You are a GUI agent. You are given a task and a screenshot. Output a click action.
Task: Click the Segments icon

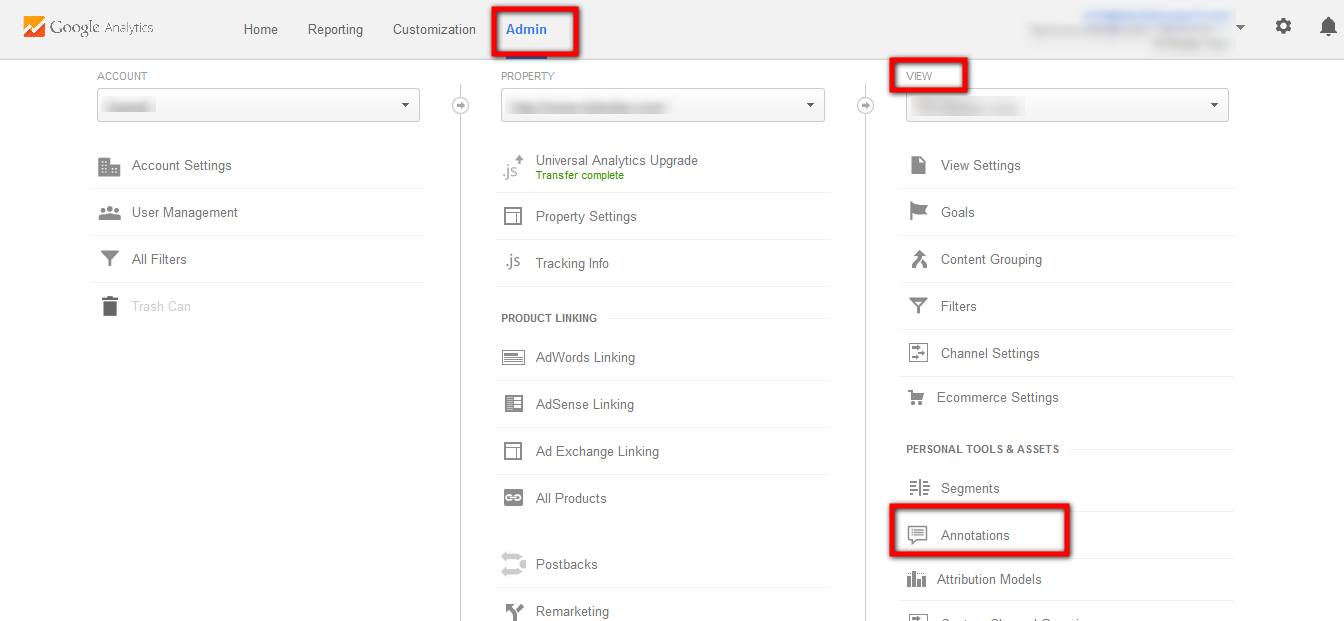point(919,488)
